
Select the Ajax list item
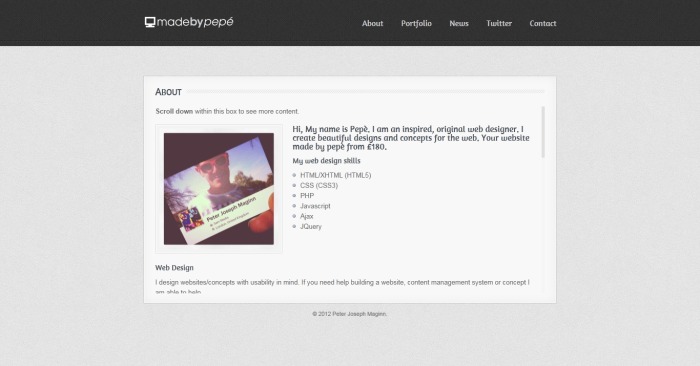tap(307, 216)
